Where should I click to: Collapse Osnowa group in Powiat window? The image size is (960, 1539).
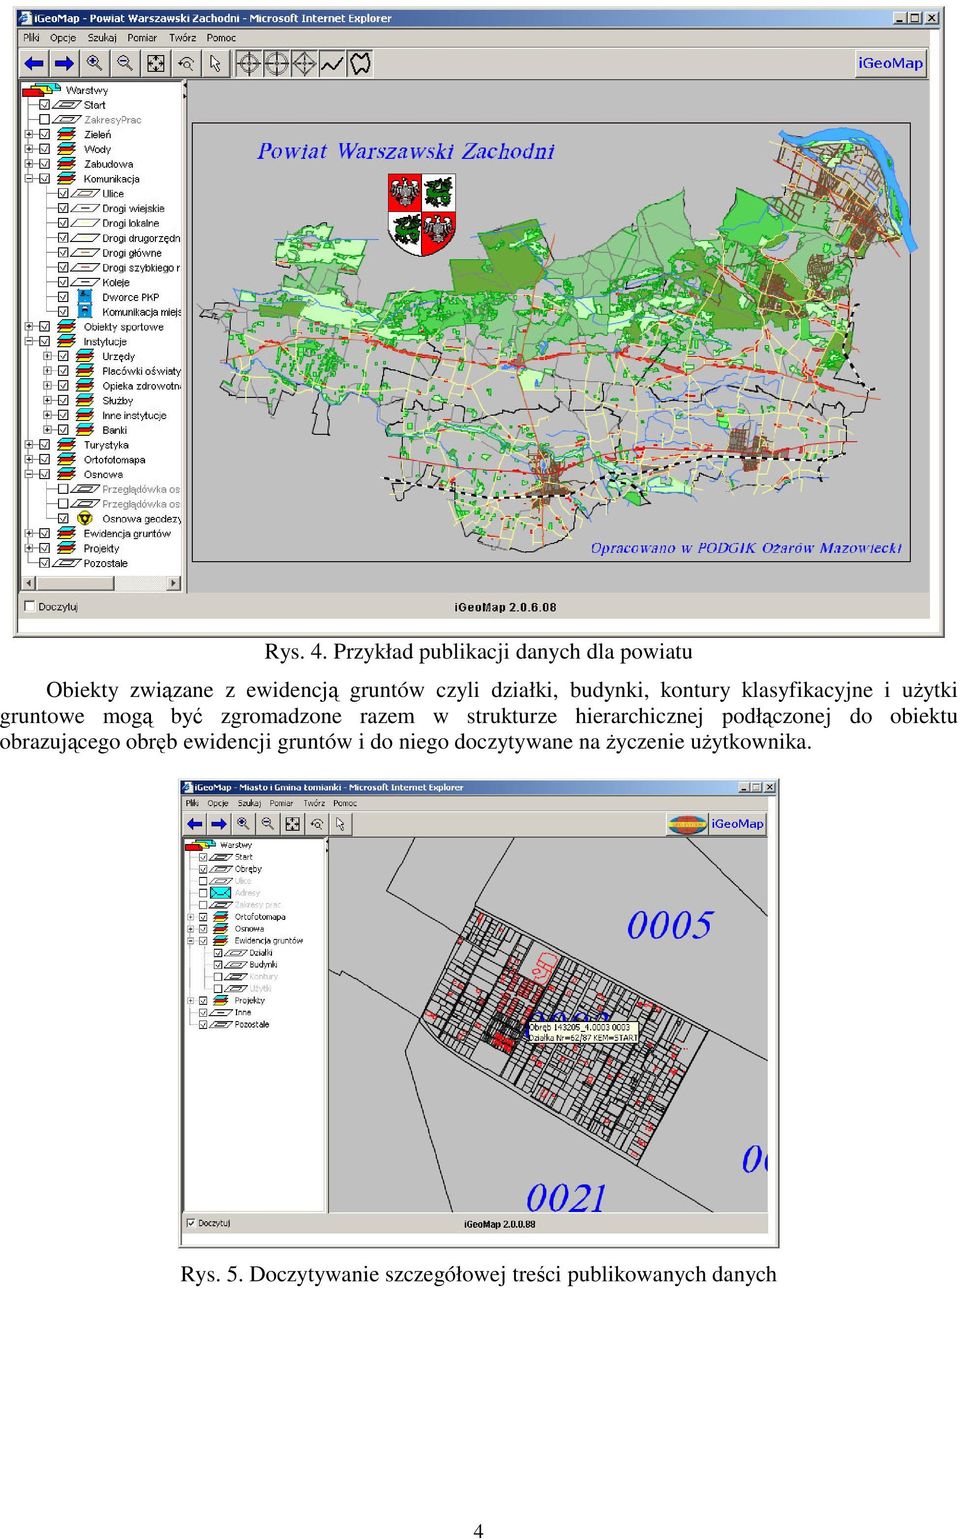point(29,474)
